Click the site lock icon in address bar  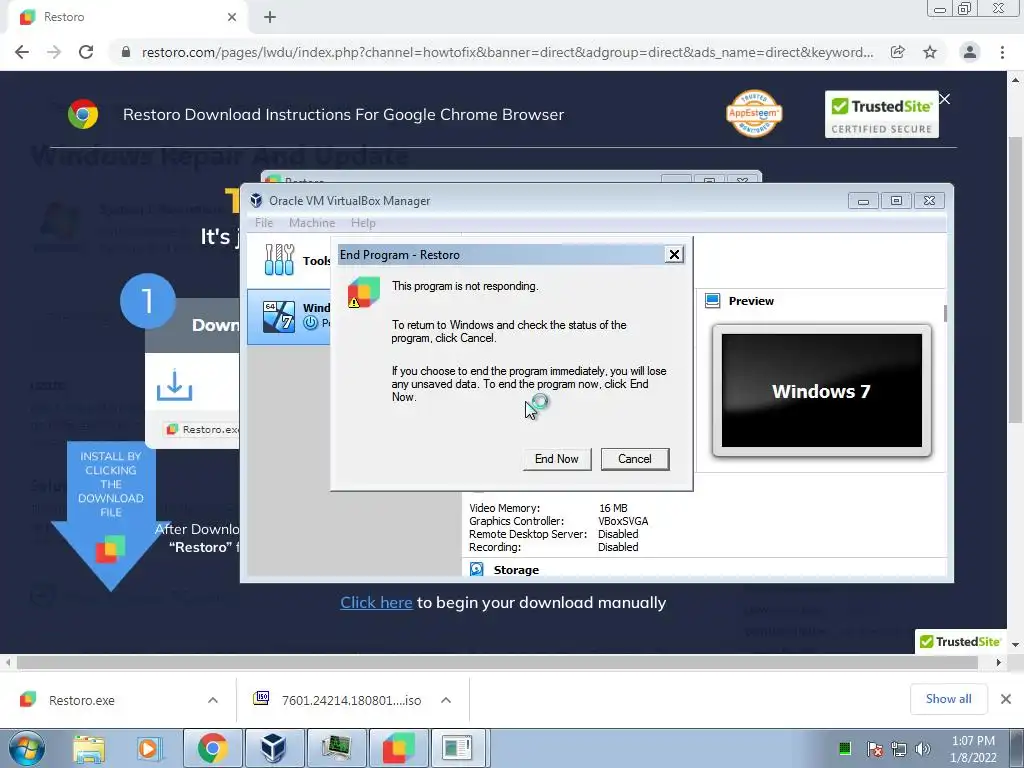click(126, 52)
